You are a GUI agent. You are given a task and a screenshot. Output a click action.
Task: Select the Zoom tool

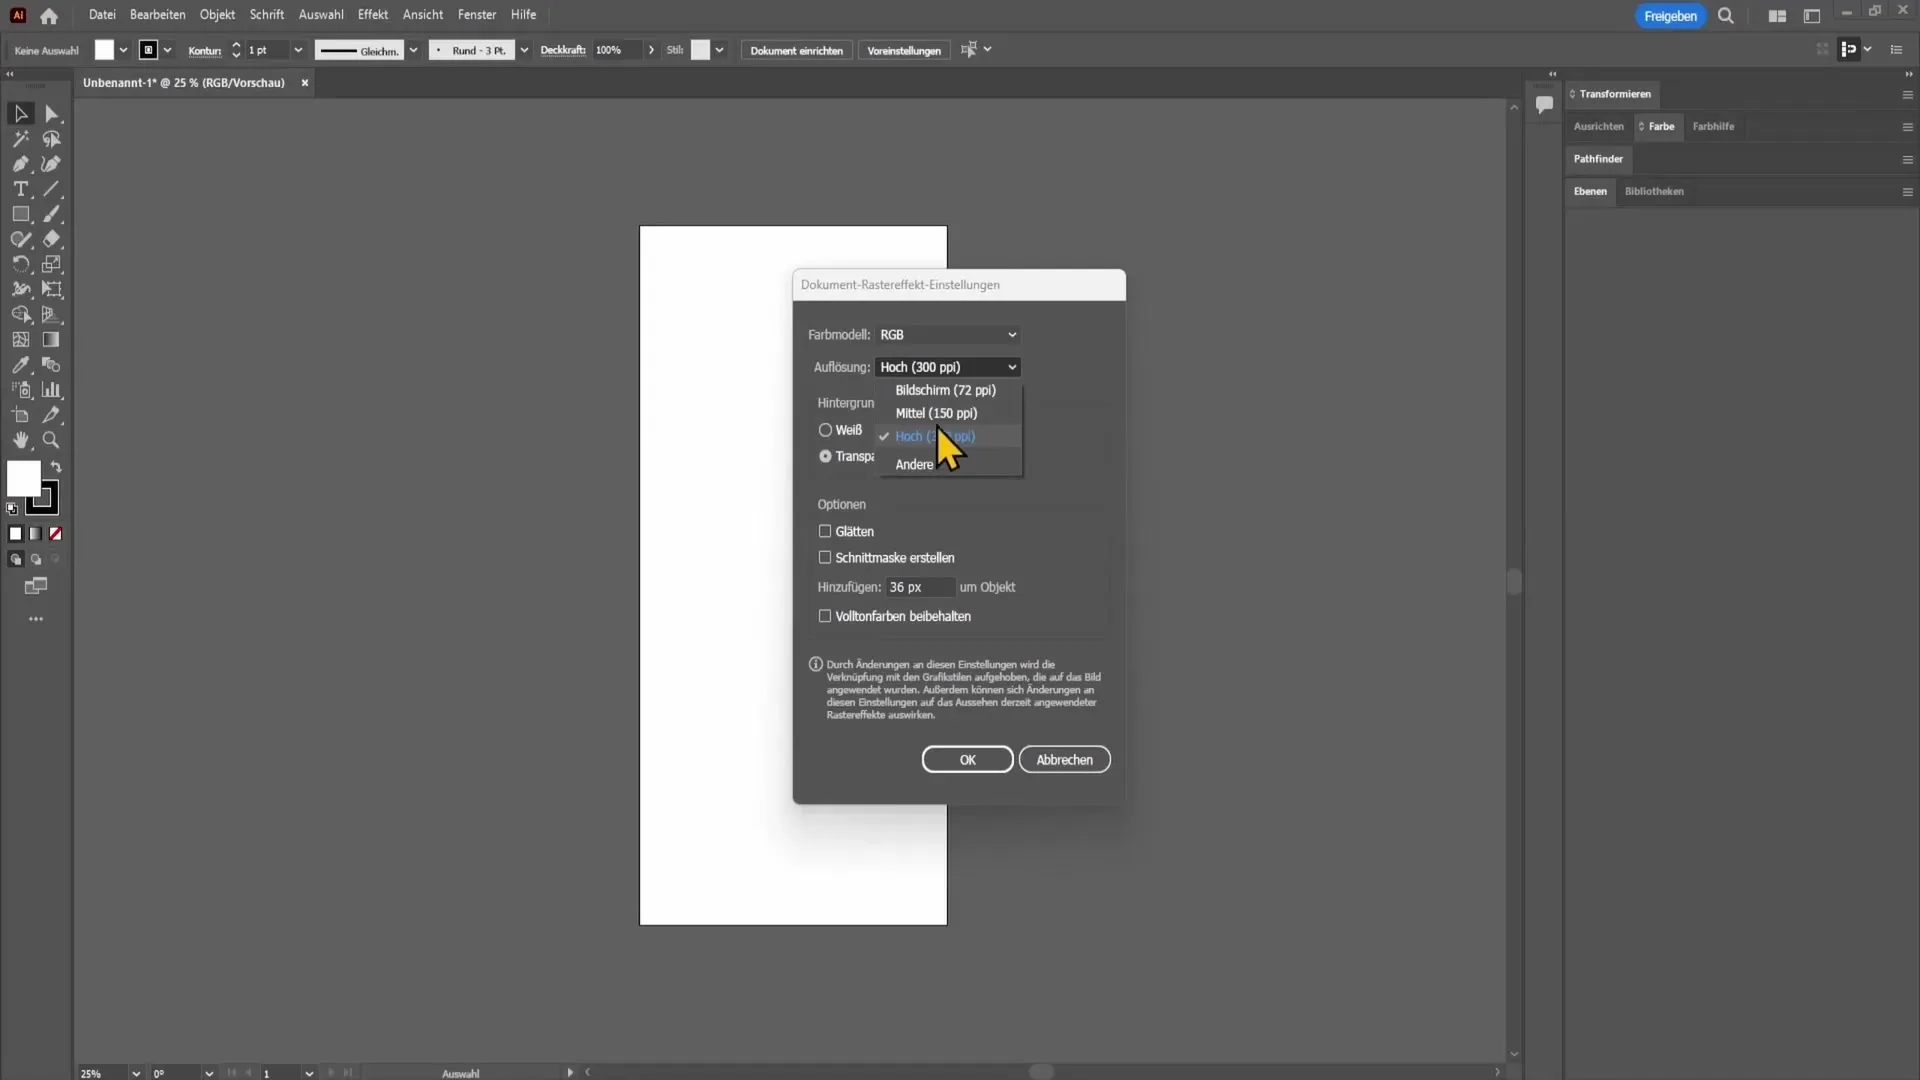coord(52,440)
